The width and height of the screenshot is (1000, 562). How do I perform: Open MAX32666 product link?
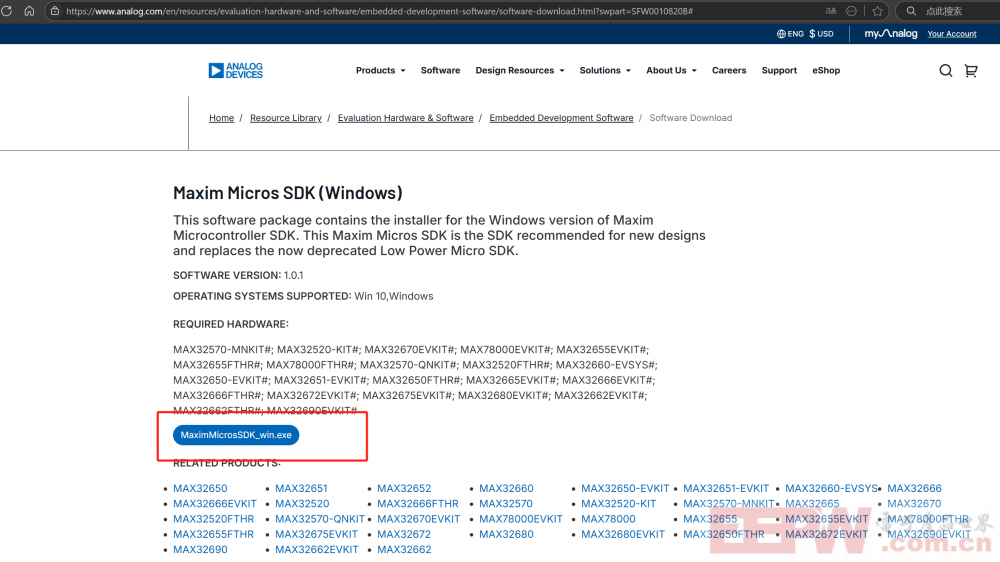(x=915, y=489)
